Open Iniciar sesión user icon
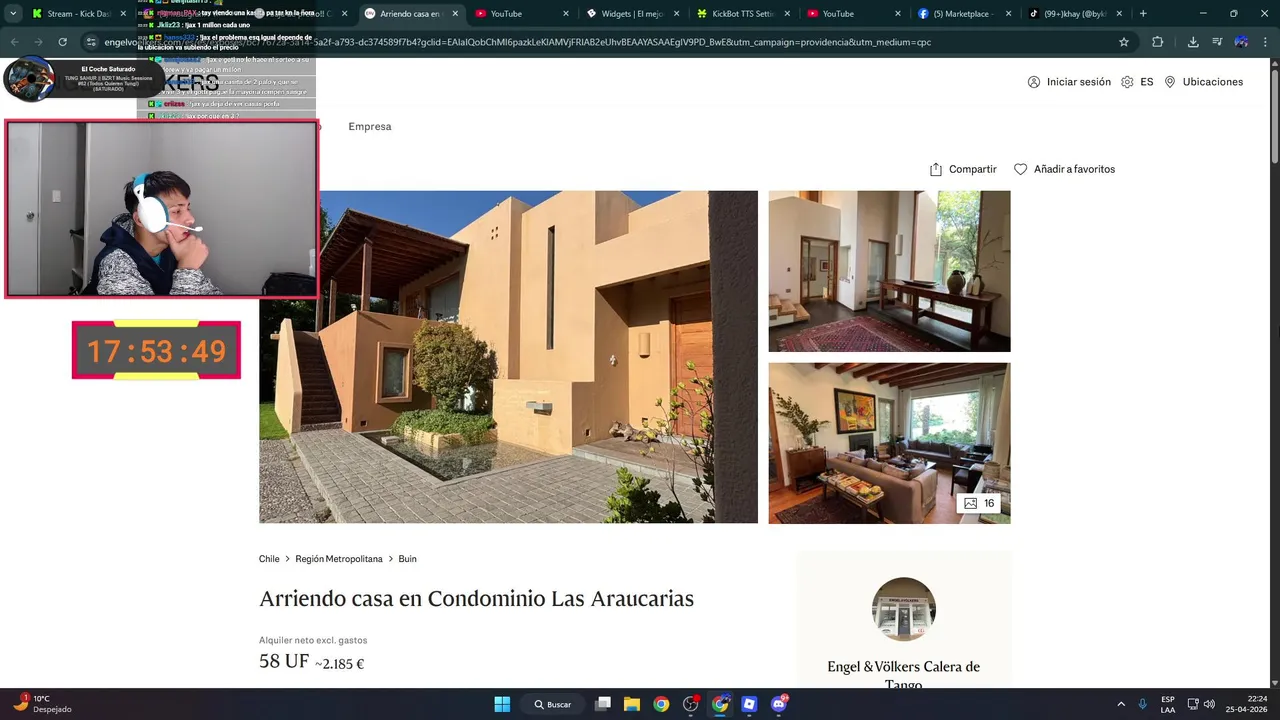This screenshot has height=720, width=1280. click(1034, 82)
